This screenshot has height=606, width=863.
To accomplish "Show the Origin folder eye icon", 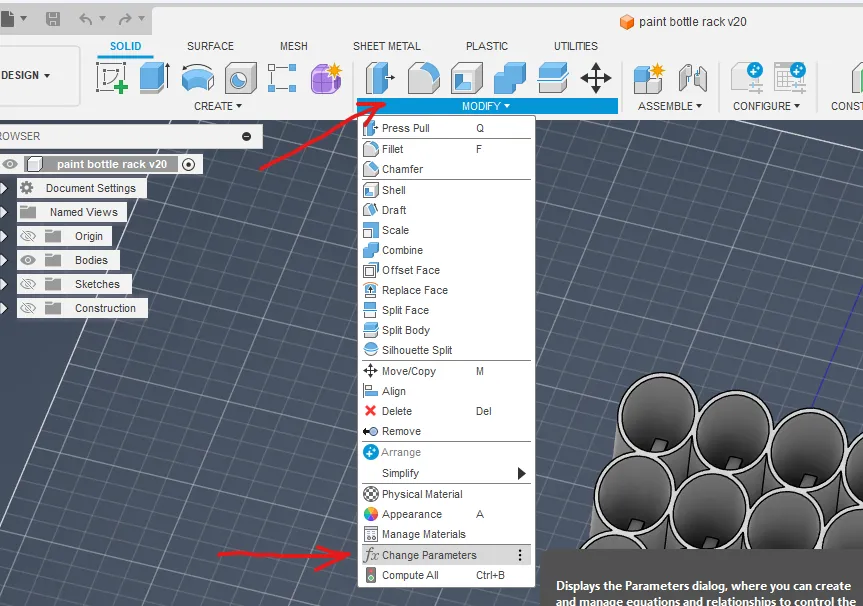I will [28, 236].
